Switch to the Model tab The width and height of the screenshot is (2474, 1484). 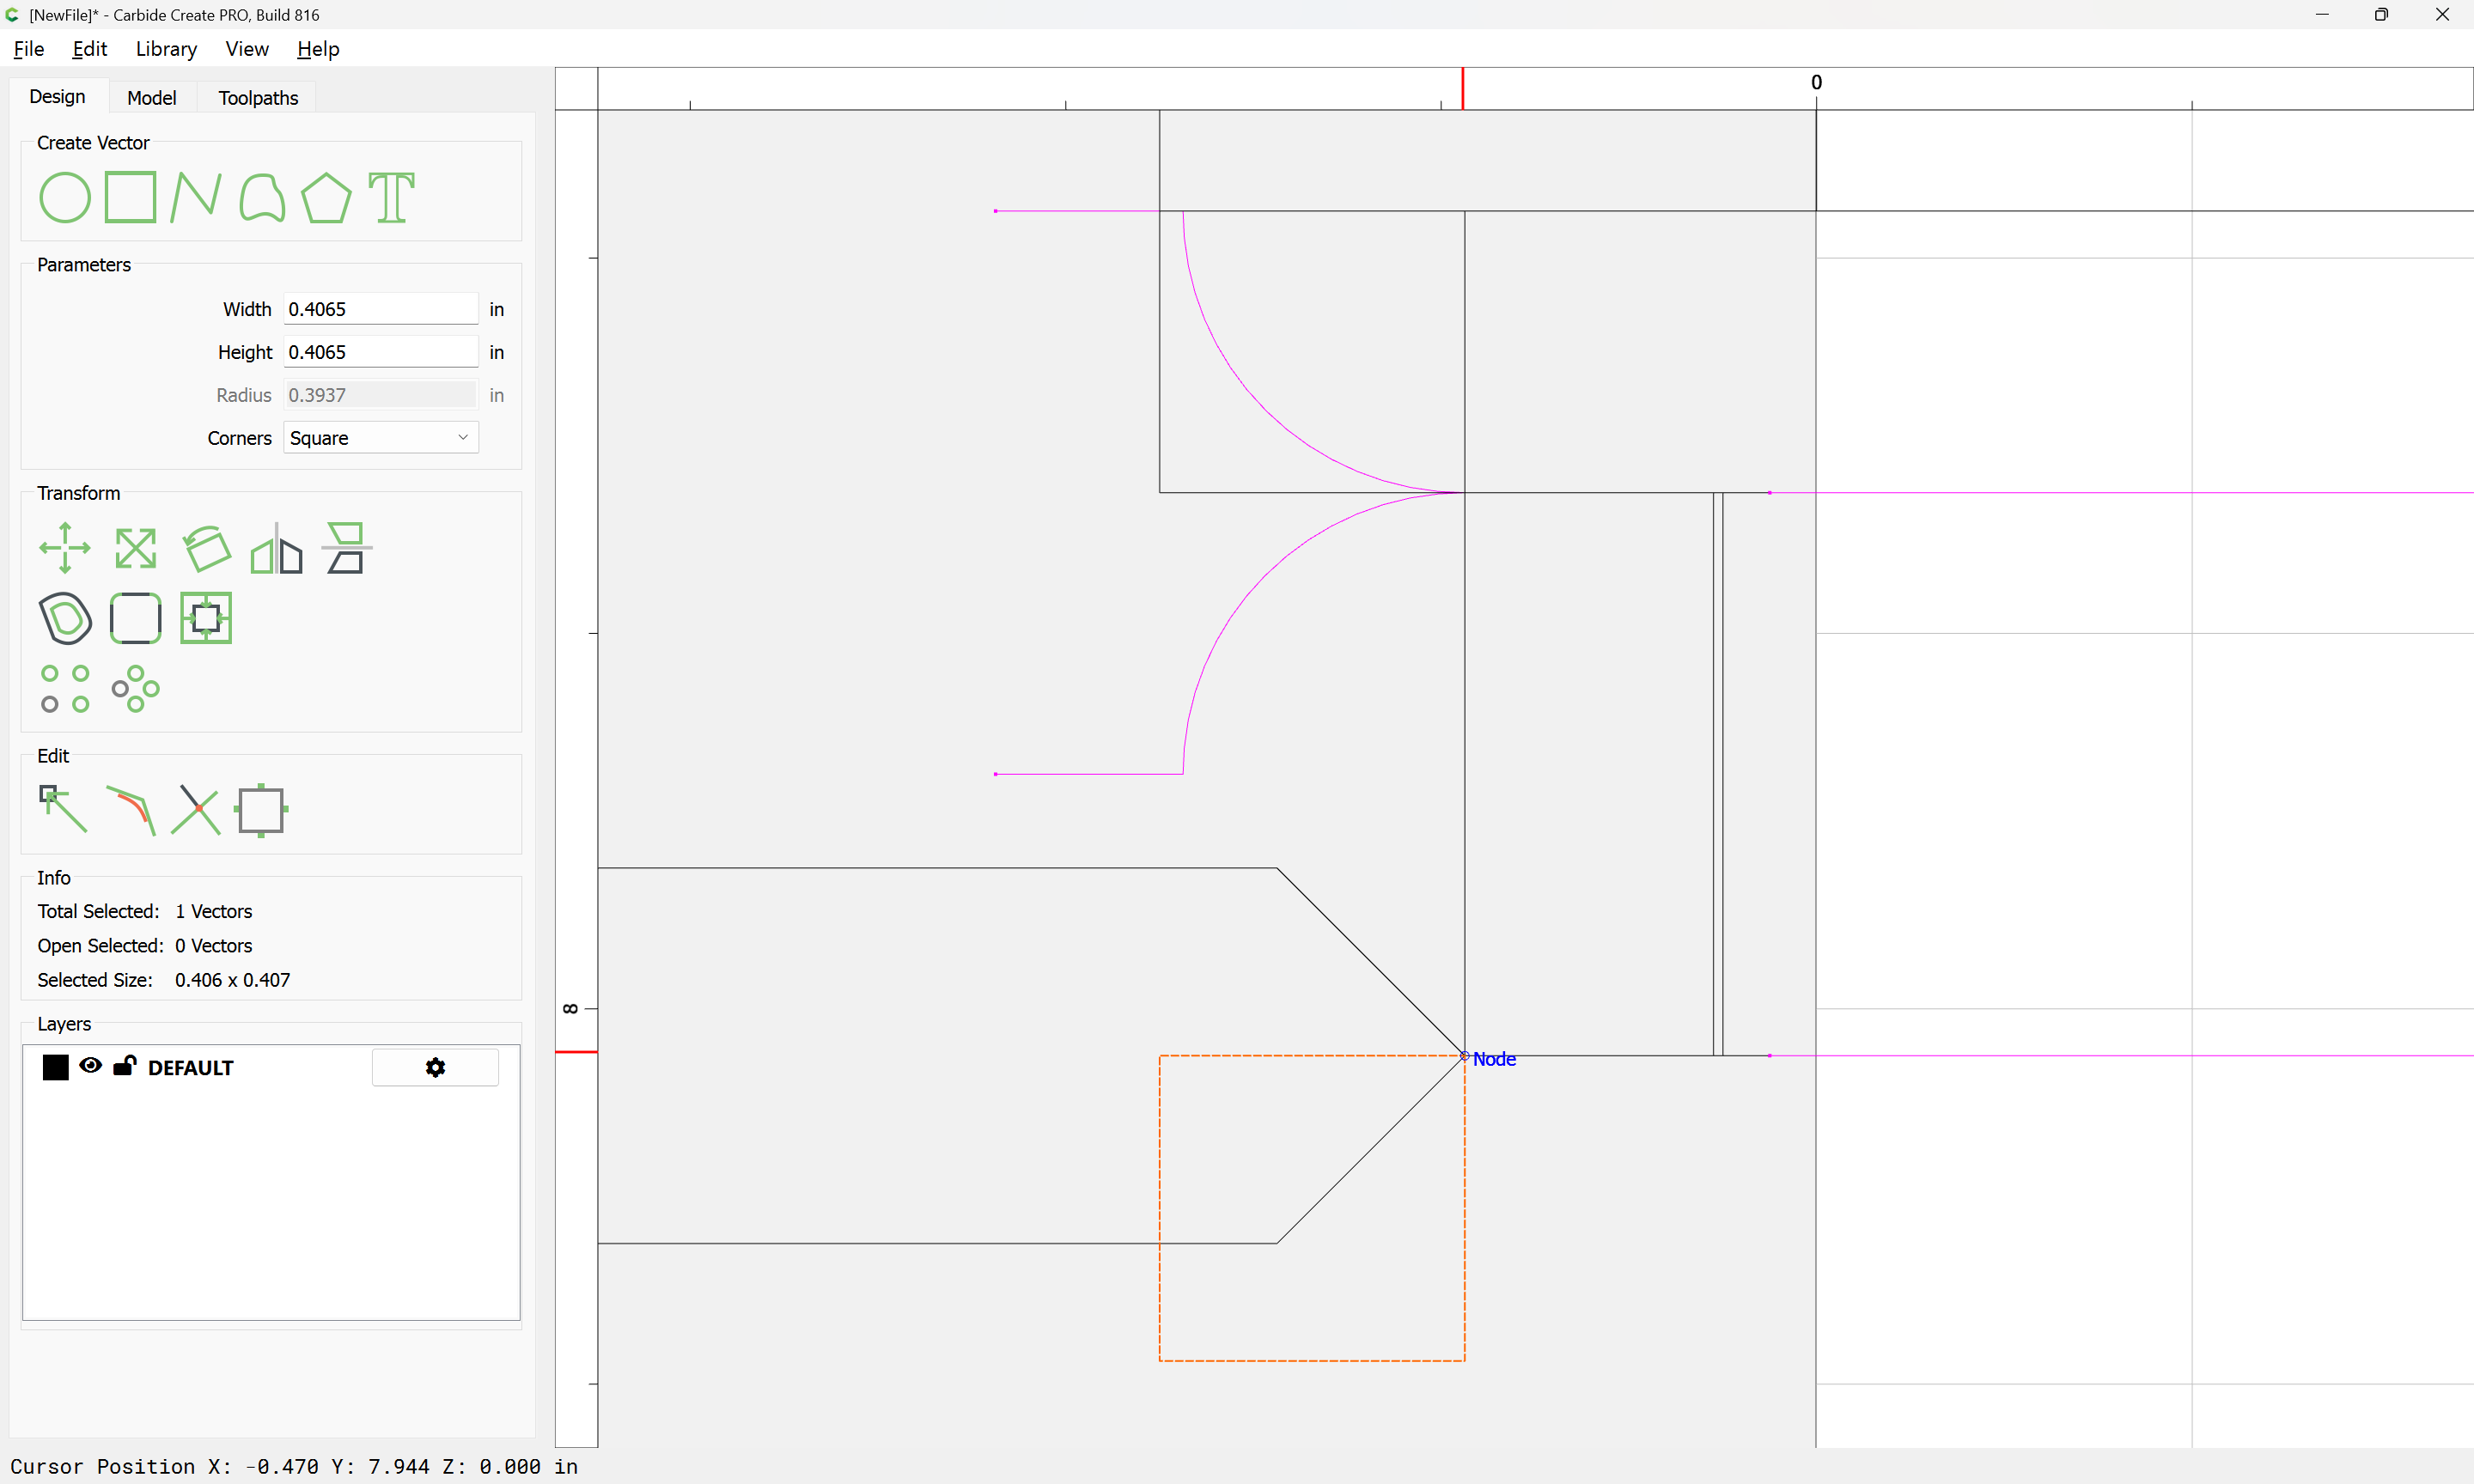152,97
